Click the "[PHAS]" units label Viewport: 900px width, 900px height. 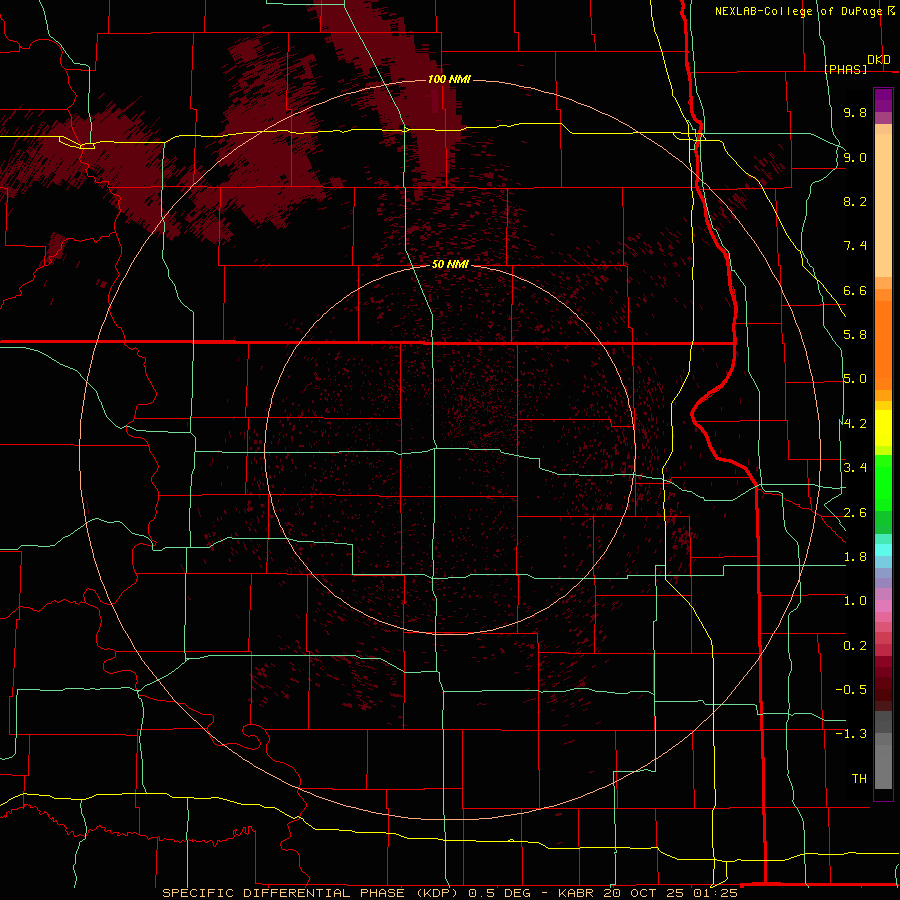846,69
